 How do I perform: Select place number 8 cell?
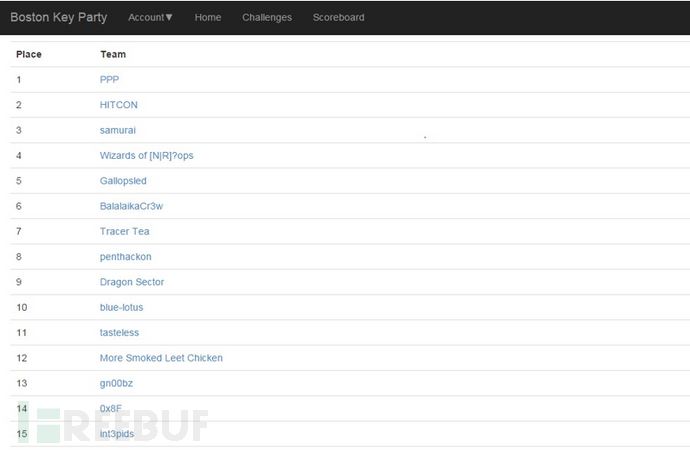[18, 257]
